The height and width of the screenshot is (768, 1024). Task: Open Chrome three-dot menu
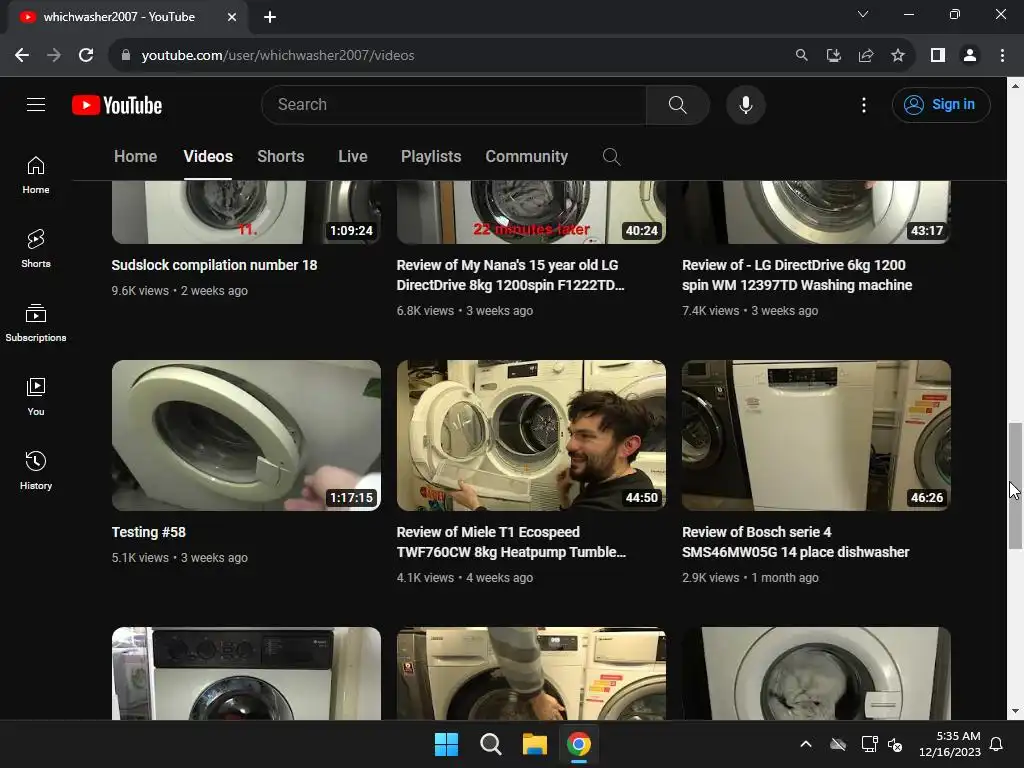1002,56
